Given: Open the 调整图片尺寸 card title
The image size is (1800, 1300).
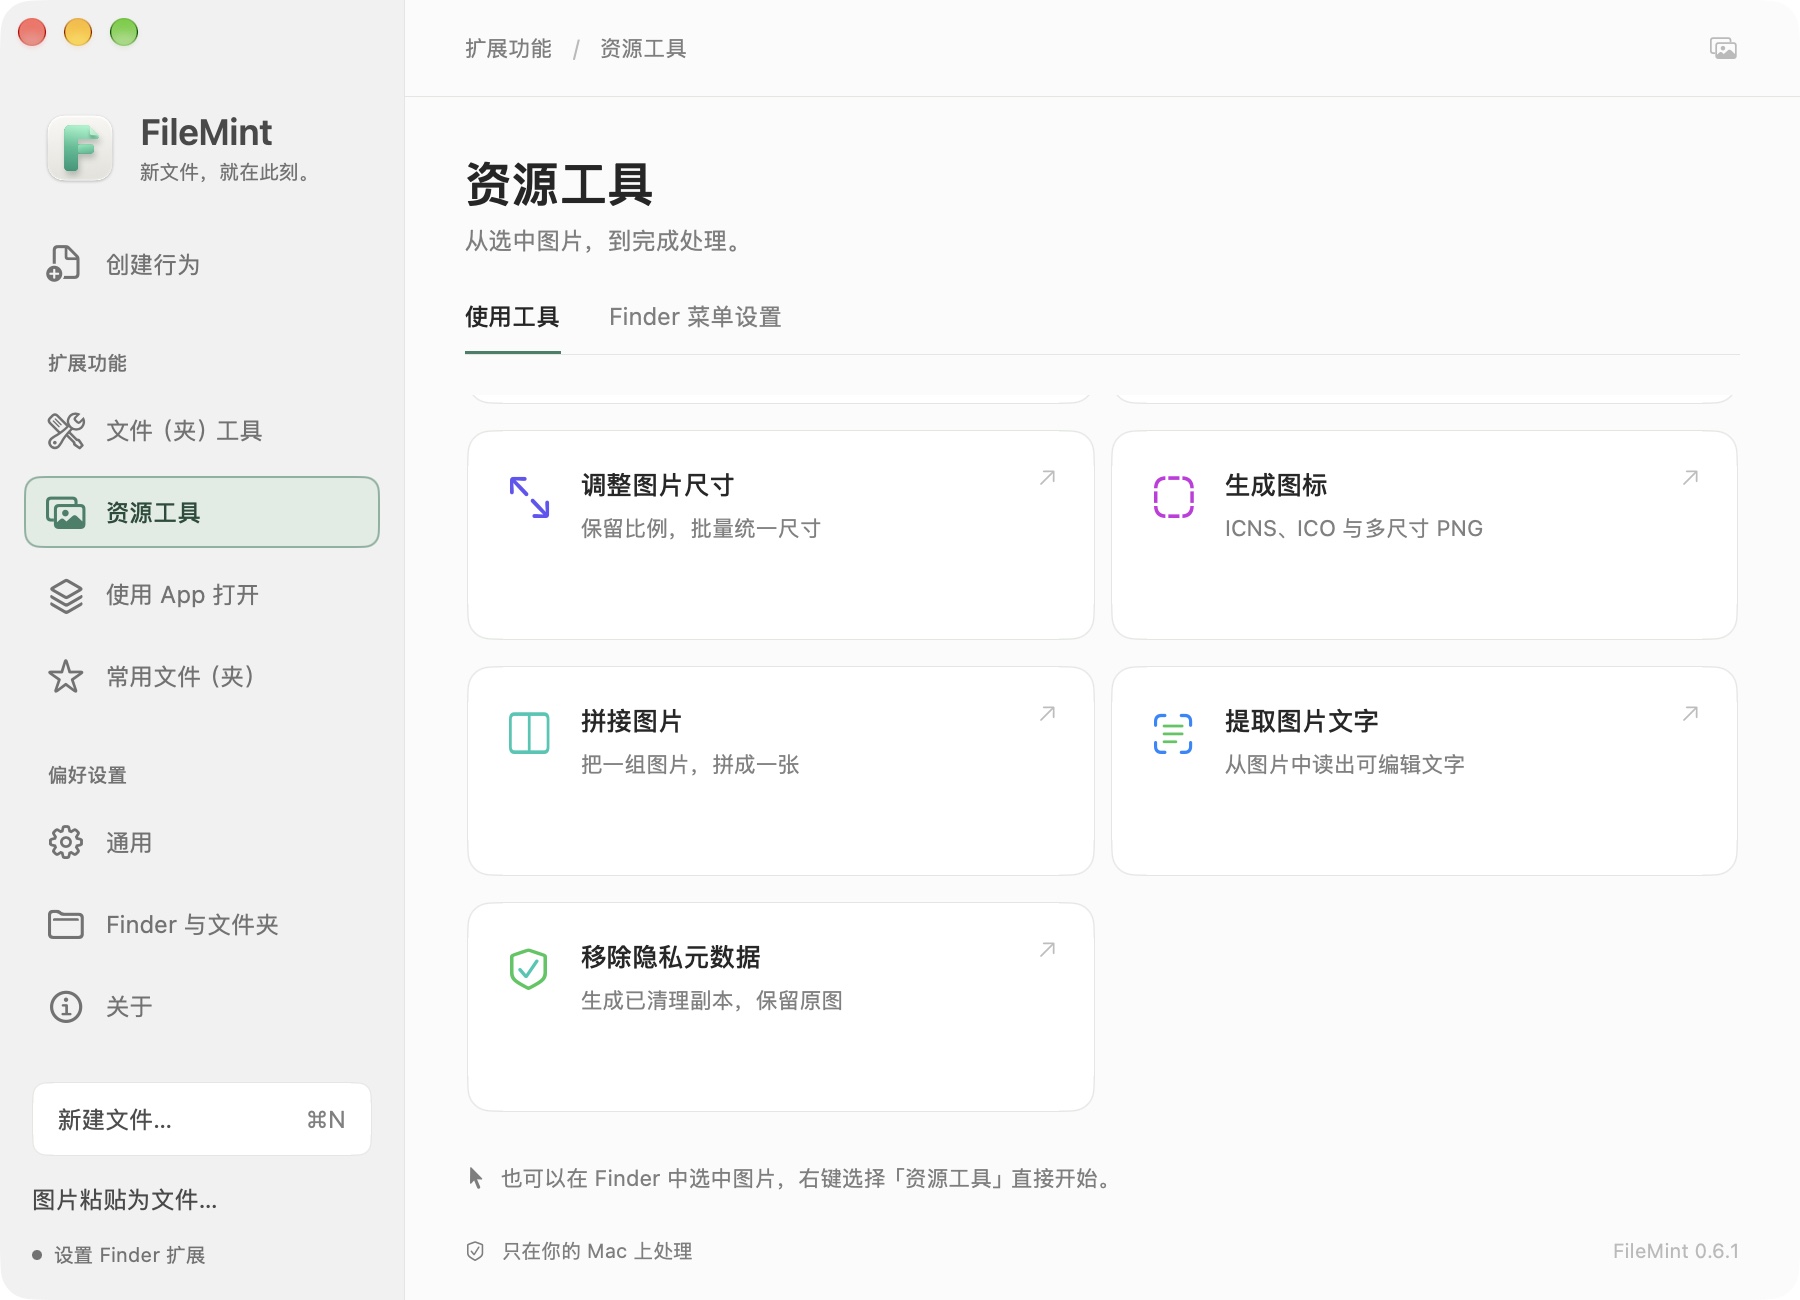Looking at the screenshot, I should click(x=658, y=486).
